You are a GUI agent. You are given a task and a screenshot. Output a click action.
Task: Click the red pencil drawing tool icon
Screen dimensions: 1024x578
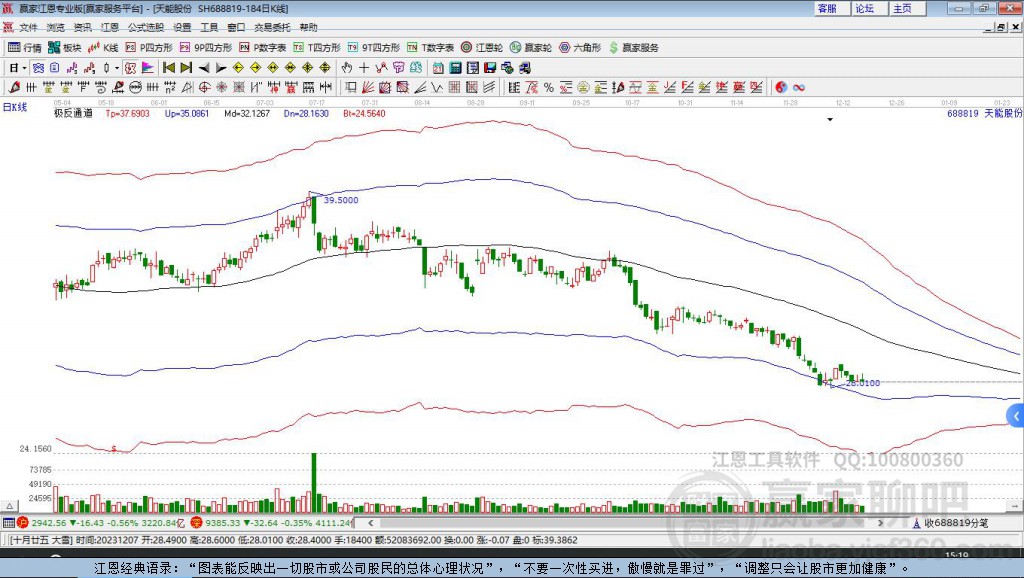[x=14, y=87]
